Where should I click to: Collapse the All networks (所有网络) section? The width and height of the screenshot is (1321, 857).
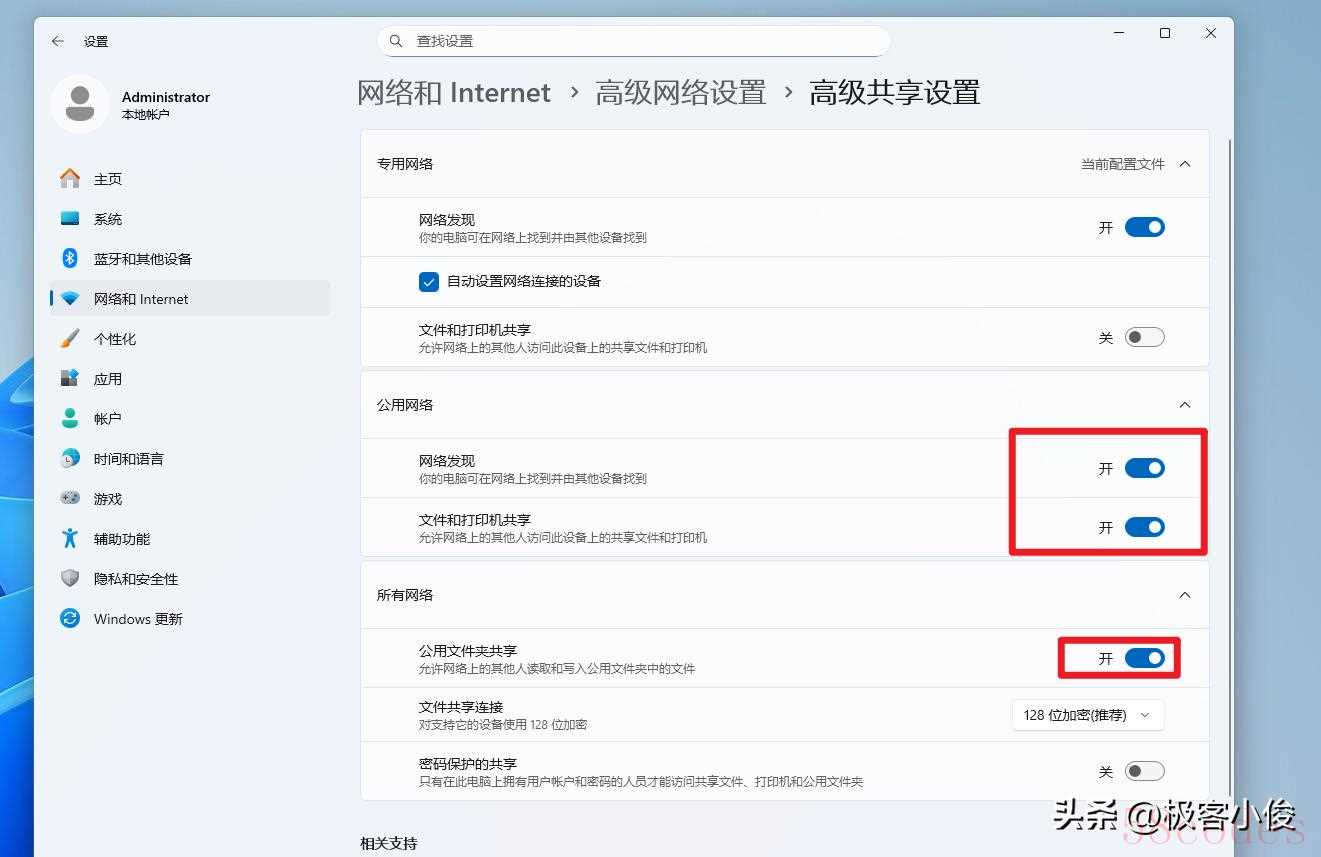pos(1184,595)
